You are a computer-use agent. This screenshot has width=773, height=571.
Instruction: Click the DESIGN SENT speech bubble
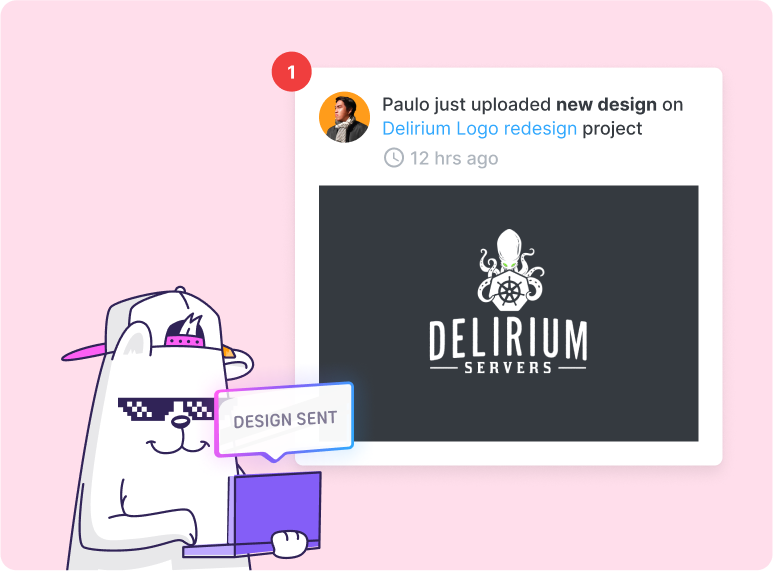(x=284, y=420)
